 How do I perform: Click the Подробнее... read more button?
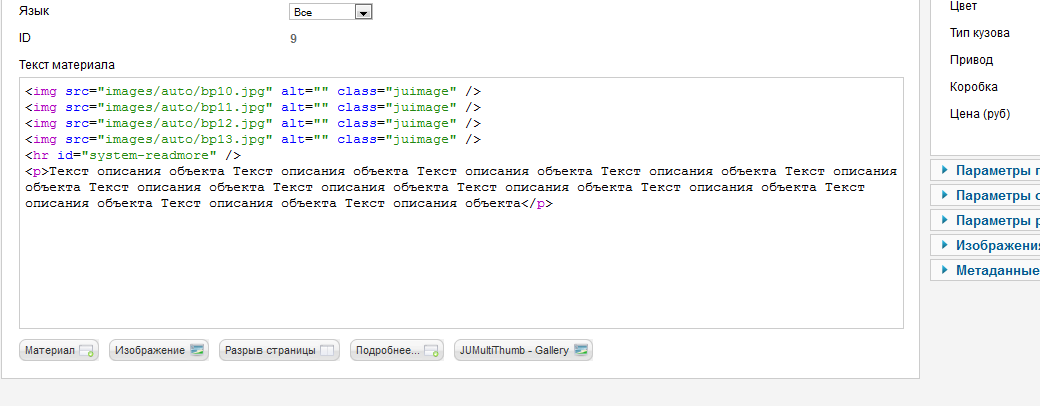coord(397,350)
